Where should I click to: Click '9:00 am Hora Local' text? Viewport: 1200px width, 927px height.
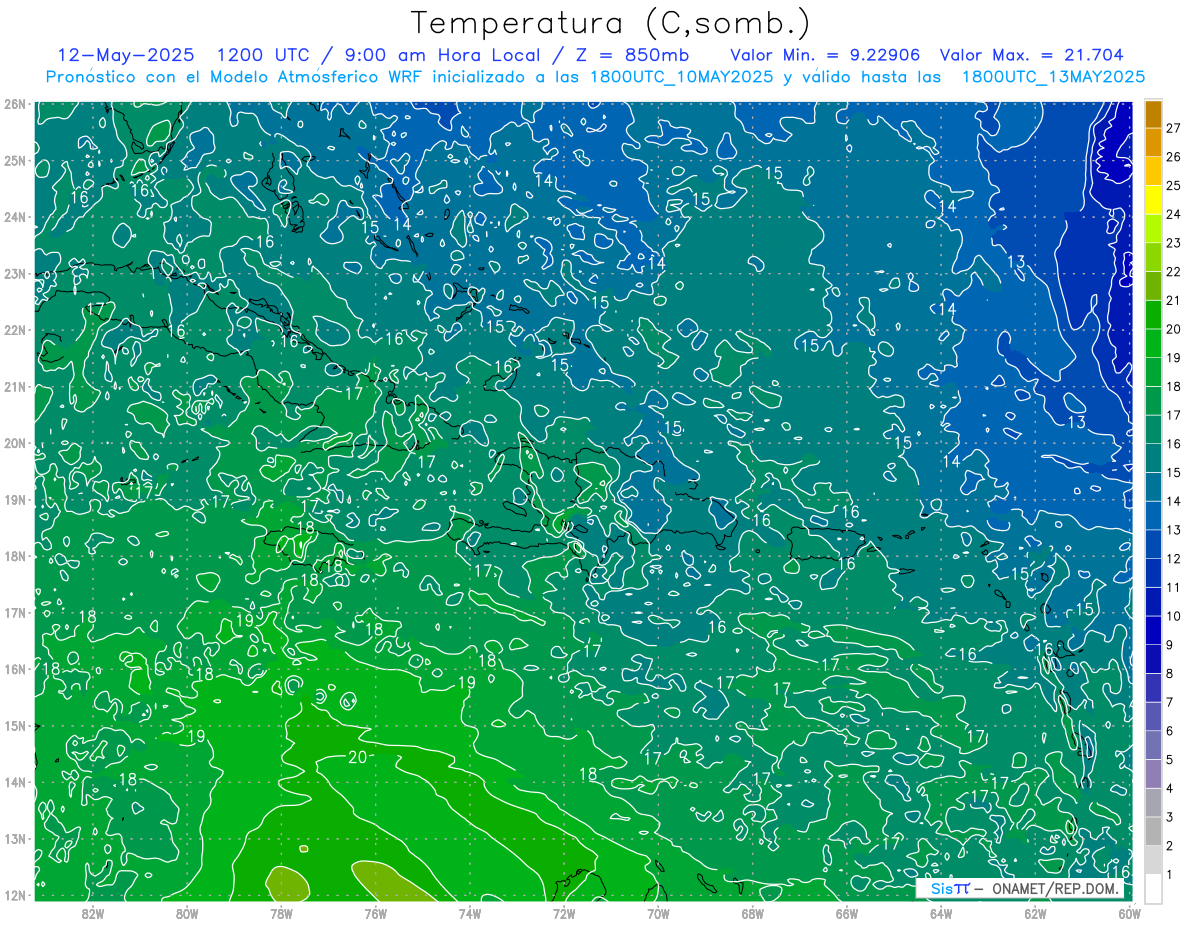click(442, 55)
